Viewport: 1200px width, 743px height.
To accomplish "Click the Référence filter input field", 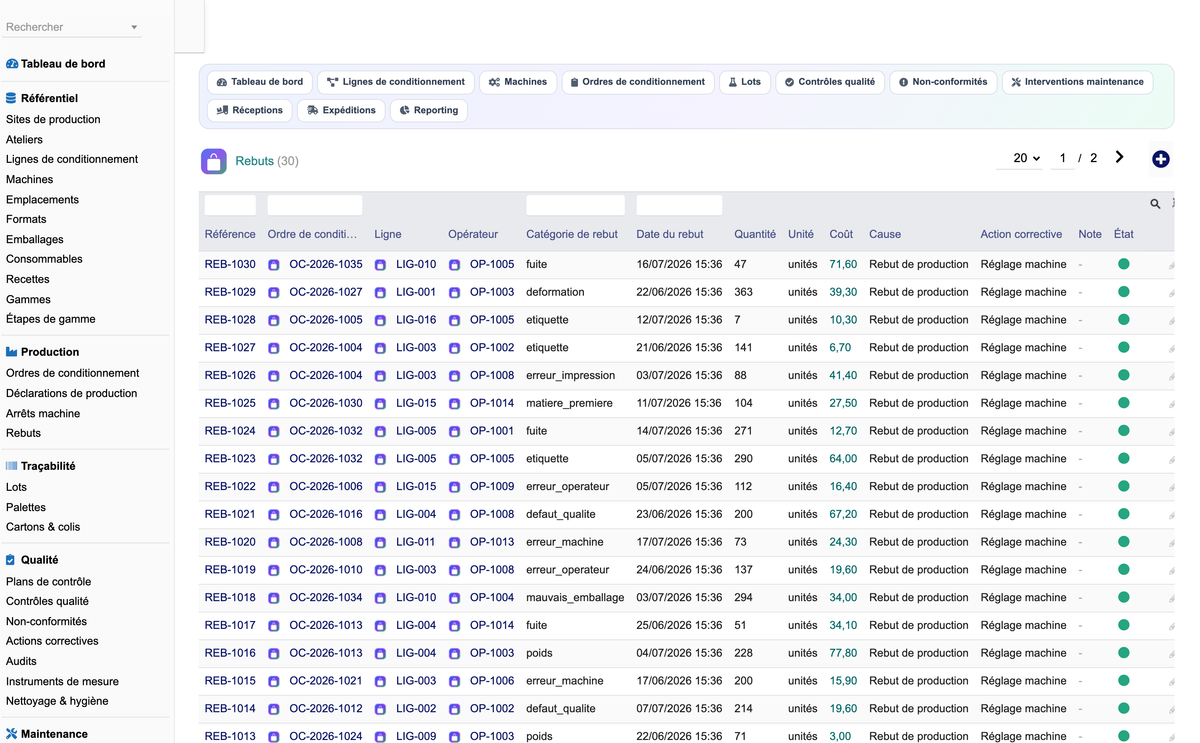I will 230,205.
